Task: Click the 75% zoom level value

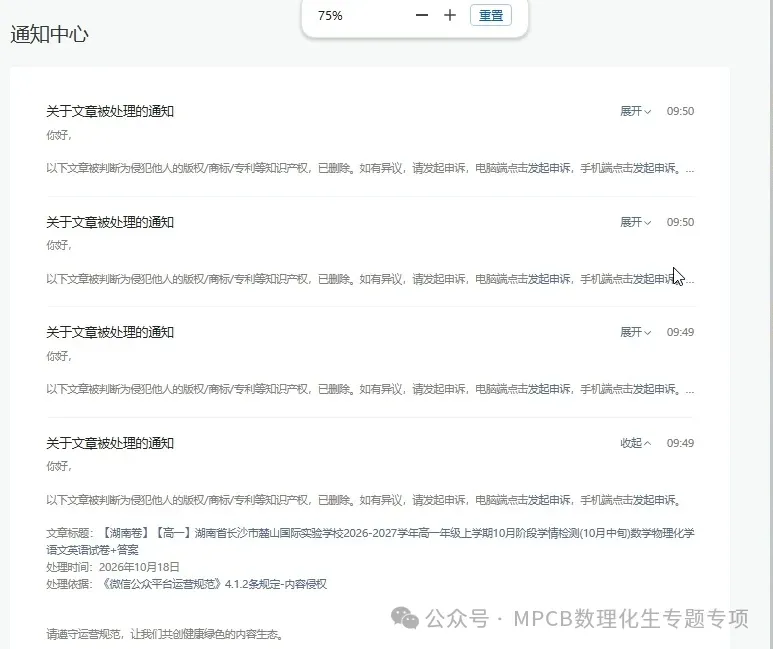Action: (x=330, y=16)
